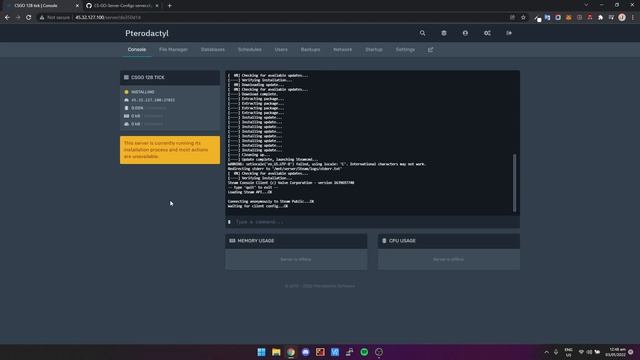Open the admin gears icon
Viewport: 640px width, 360px height.
coord(487,33)
